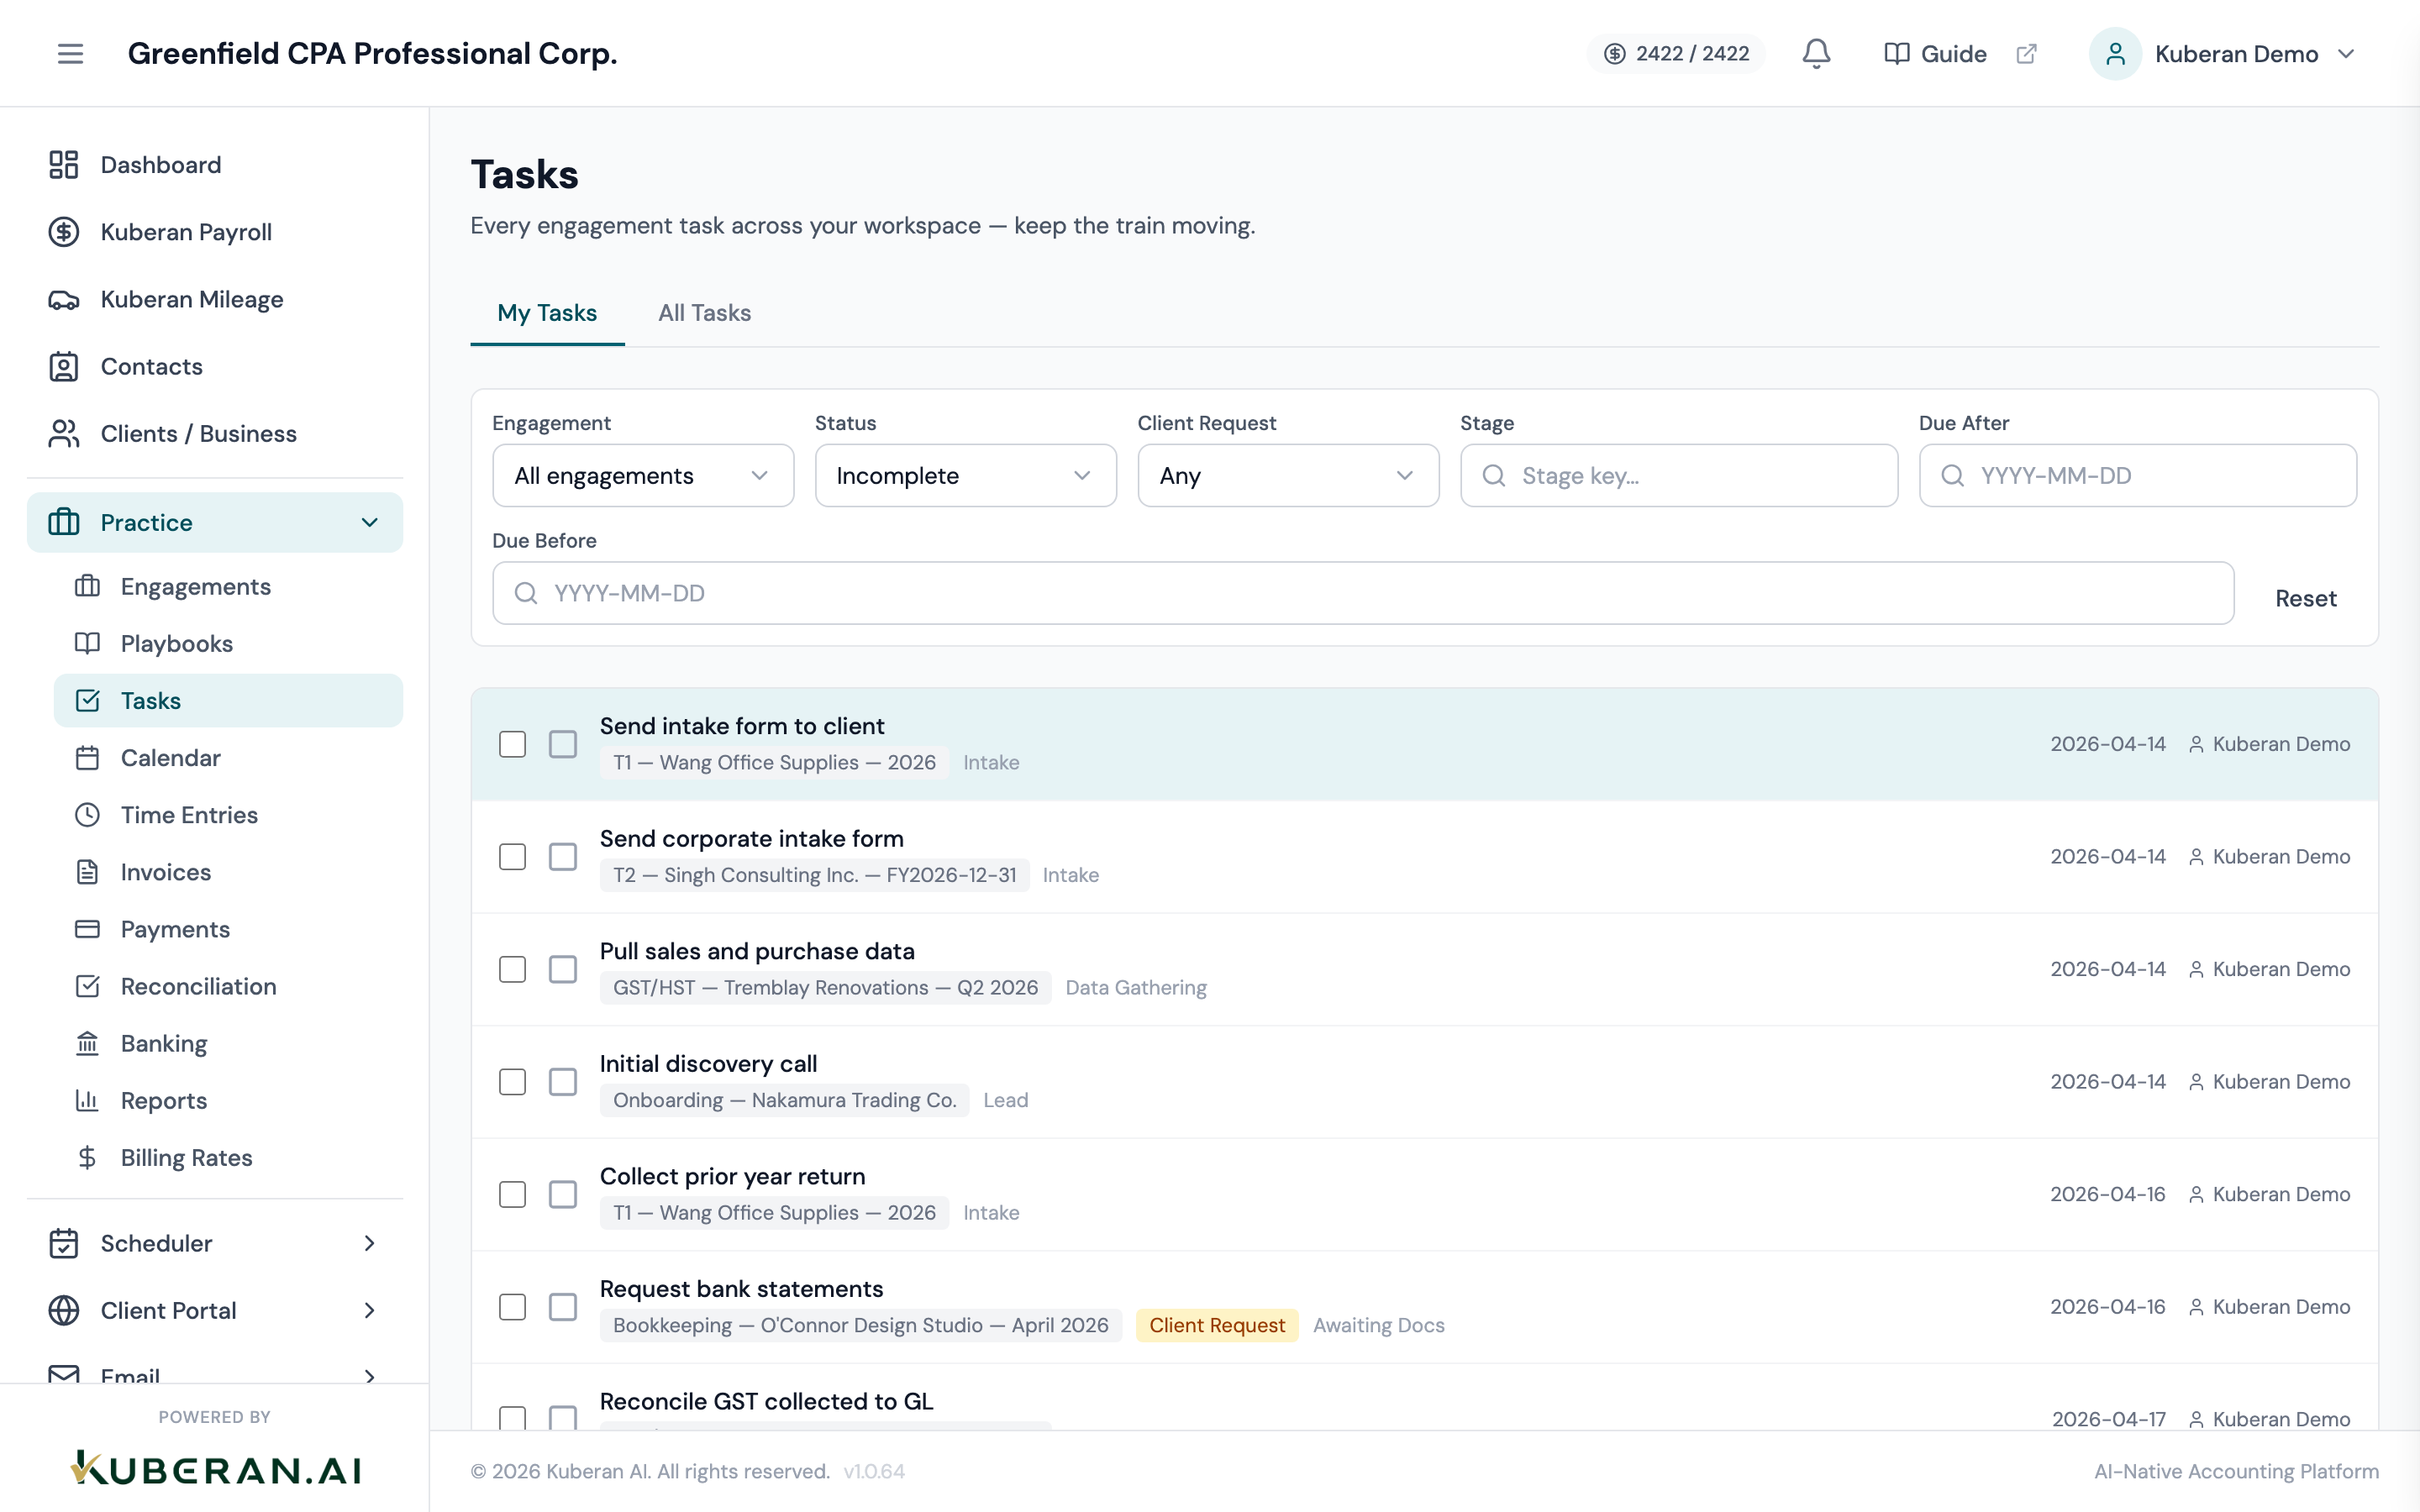
Task: Open the hamburger menu icon
Action: coord(70,54)
